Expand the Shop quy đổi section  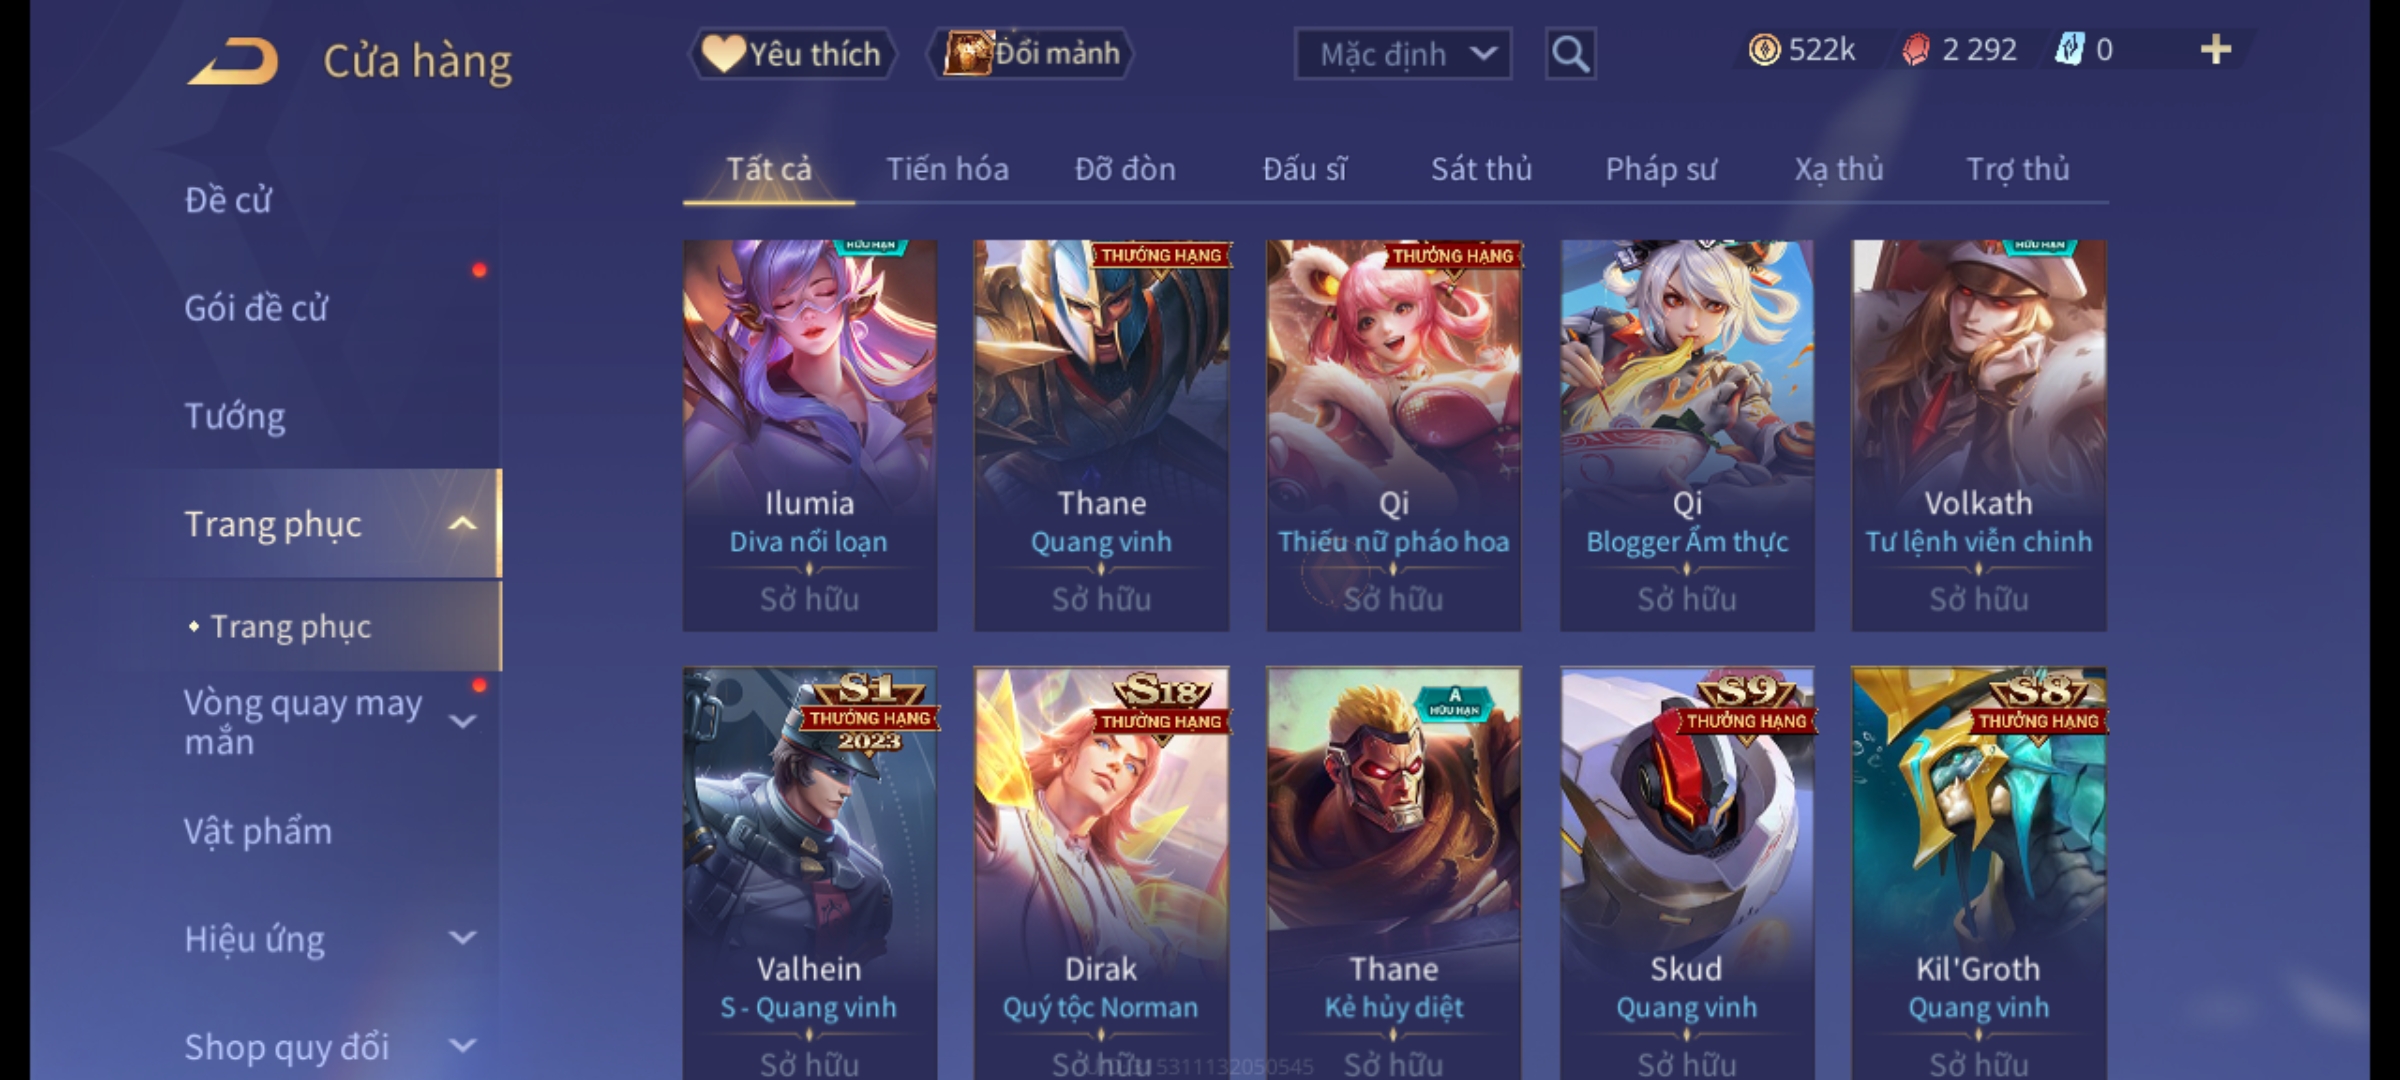(462, 1046)
